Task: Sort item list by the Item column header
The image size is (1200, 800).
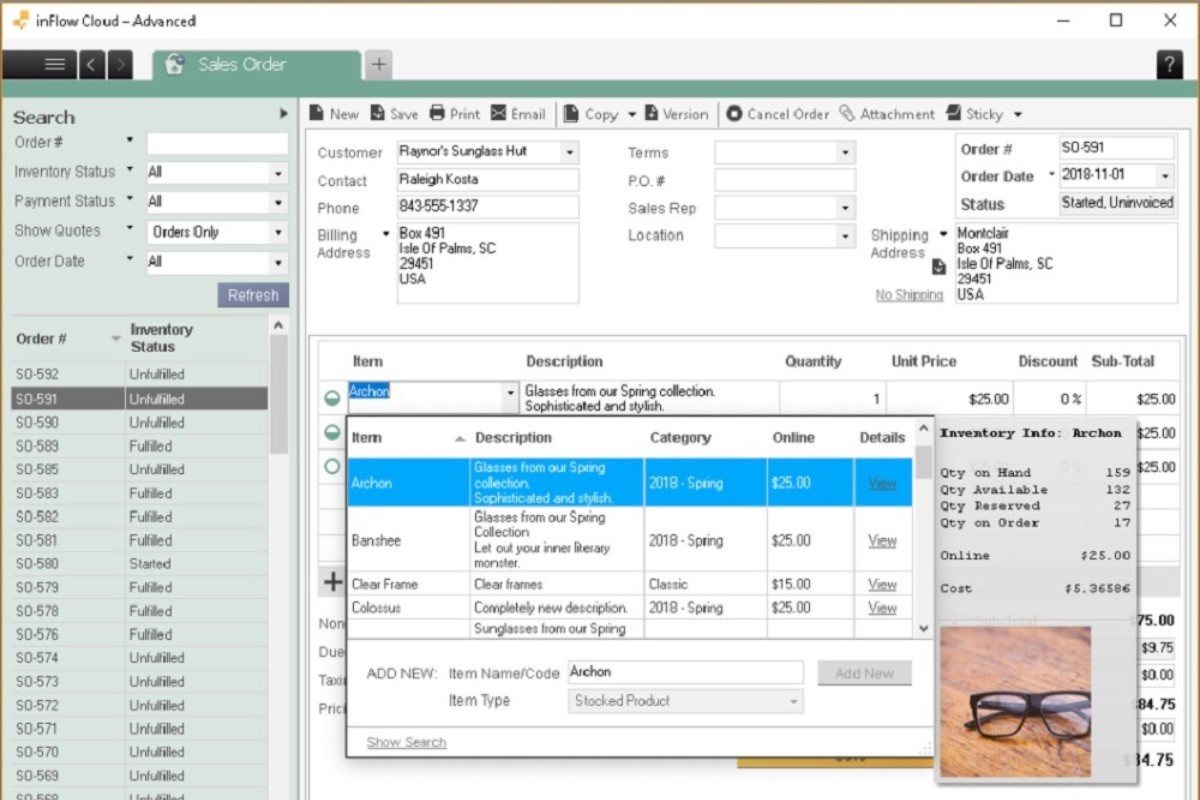Action: pyautogui.click(x=408, y=437)
